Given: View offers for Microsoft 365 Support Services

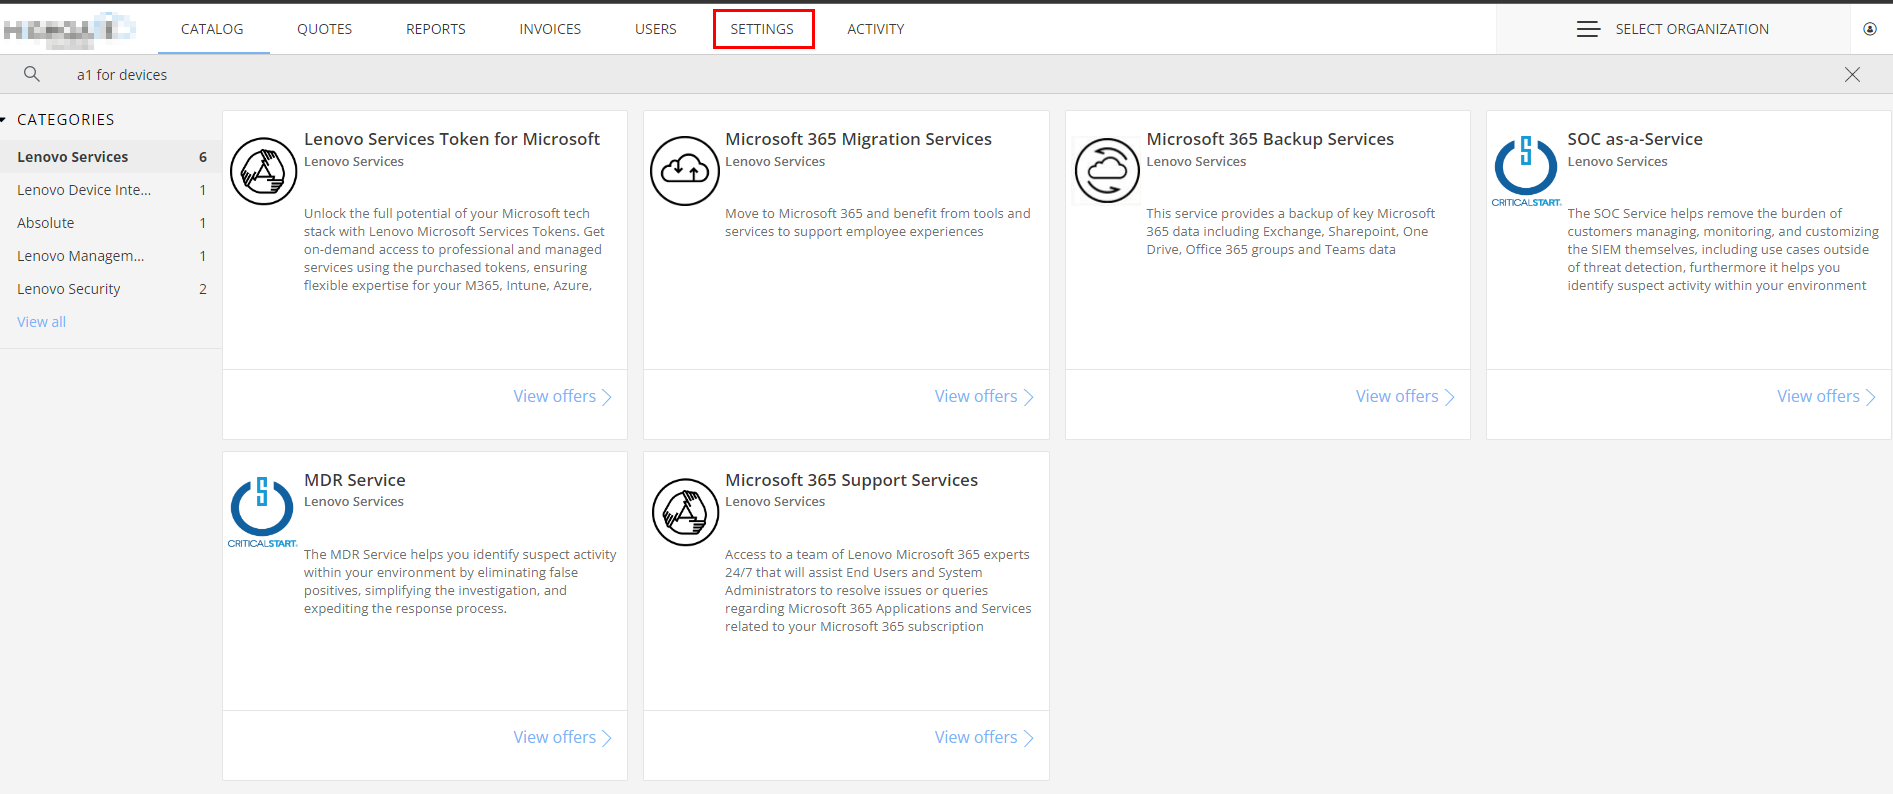Looking at the screenshot, I should pyautogui.click(x=984, y=738).
